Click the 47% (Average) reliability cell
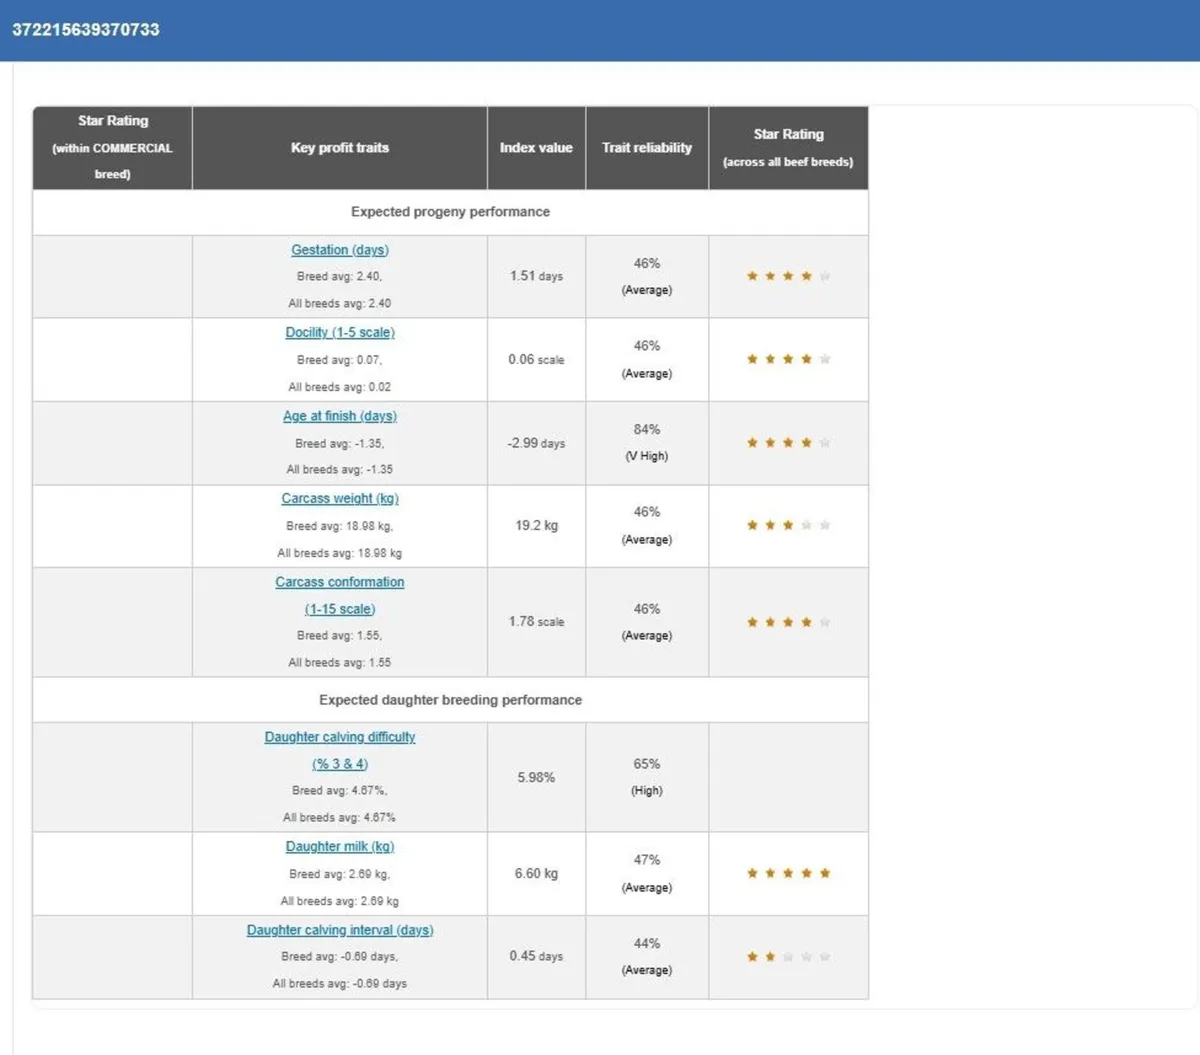This screenshot has height=1055, width=1200. pyautogui.click(x=647, y=873)
